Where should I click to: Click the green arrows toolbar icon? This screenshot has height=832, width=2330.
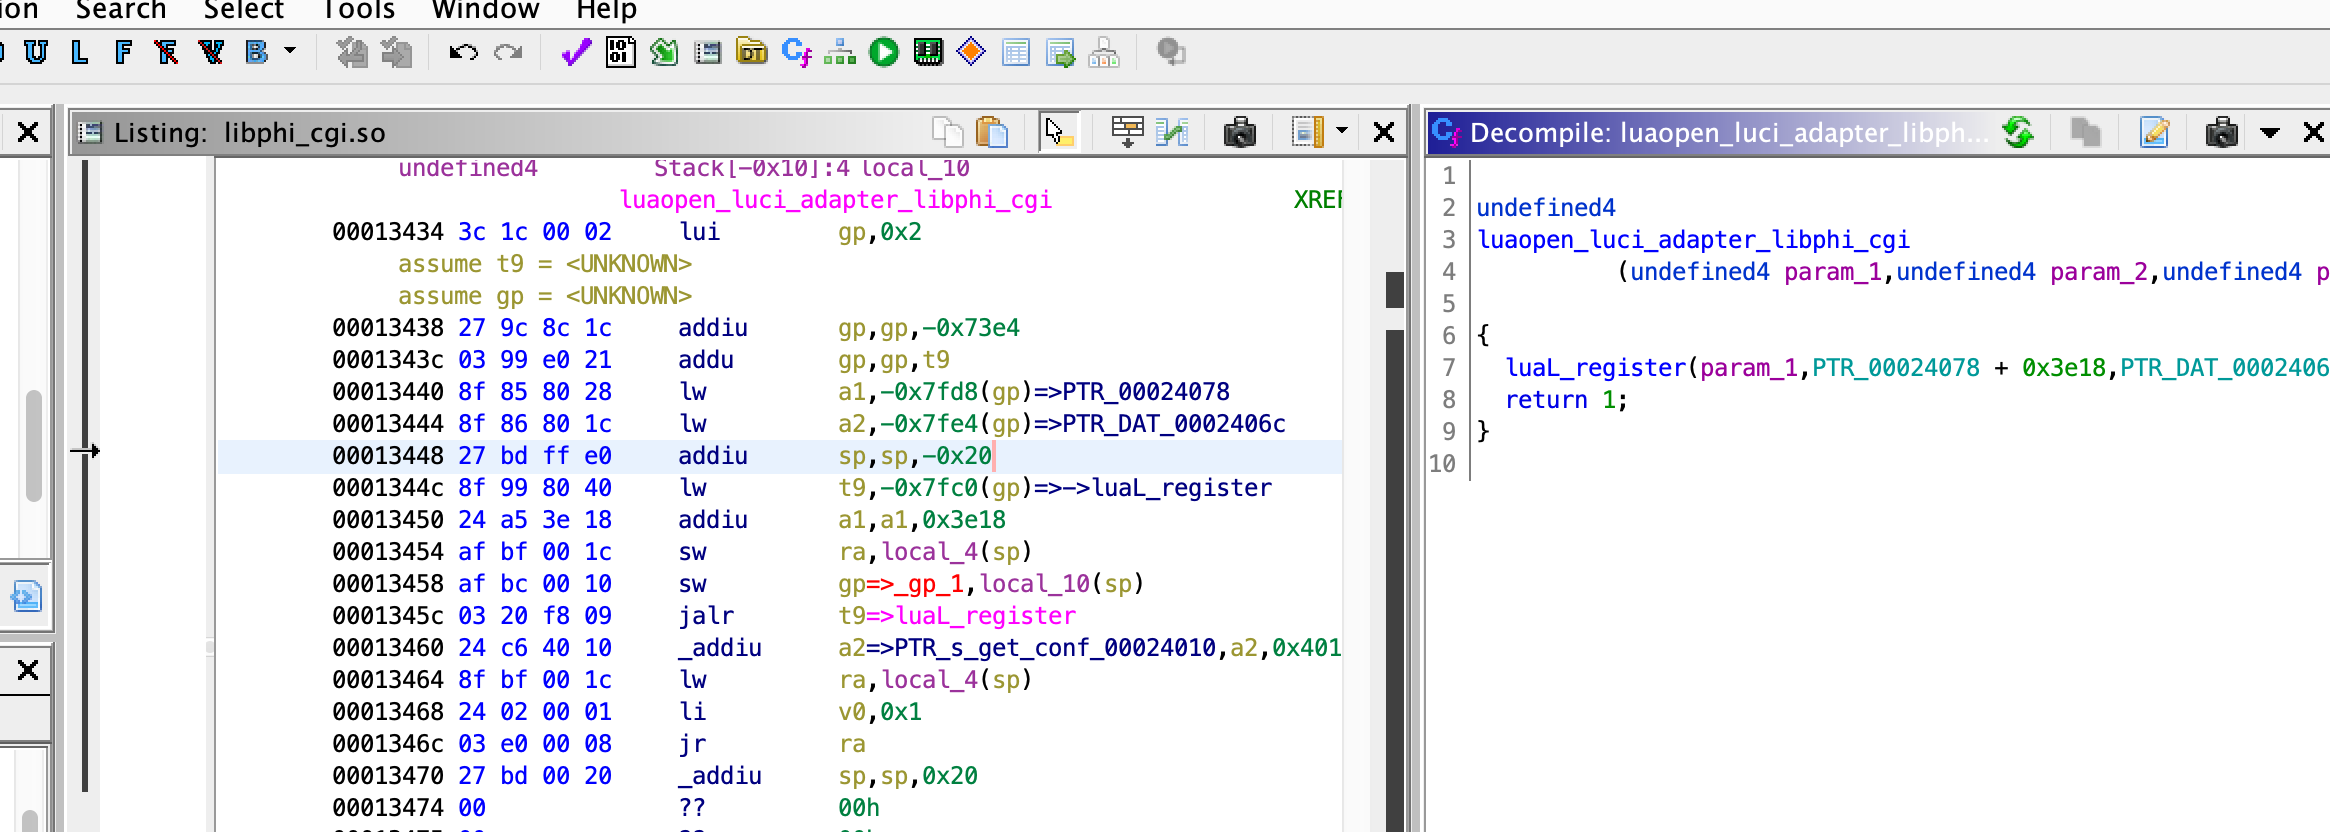click(x=664, y=52)
